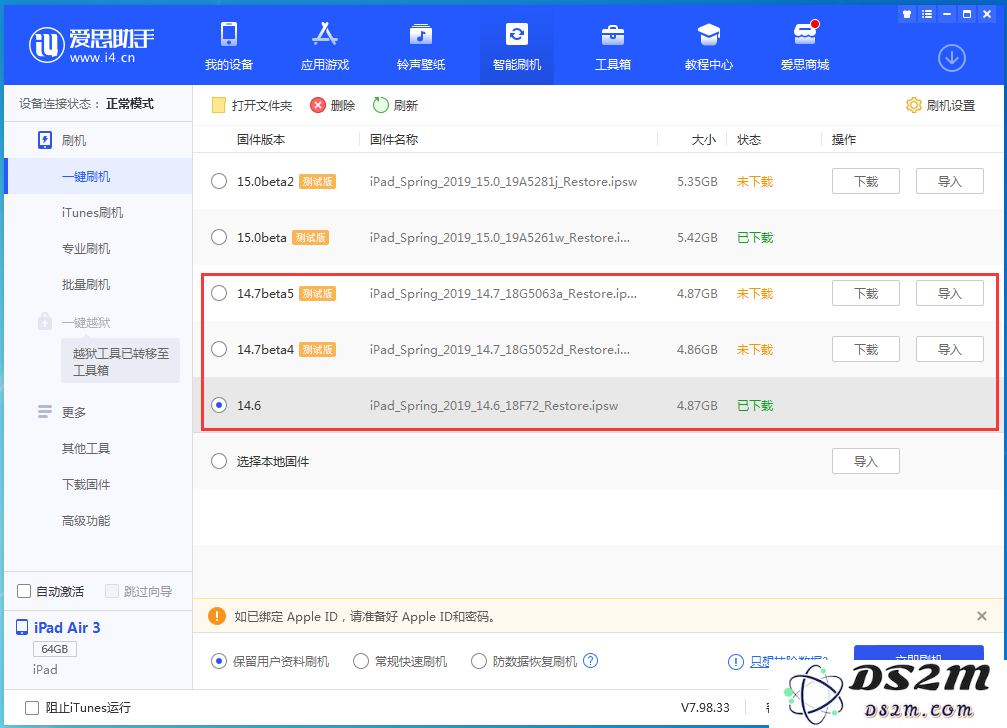The width and height of the screenshot is (1007, 728).
Task: Click the V7.98.33 version label
Action: [x=705, y=707]
